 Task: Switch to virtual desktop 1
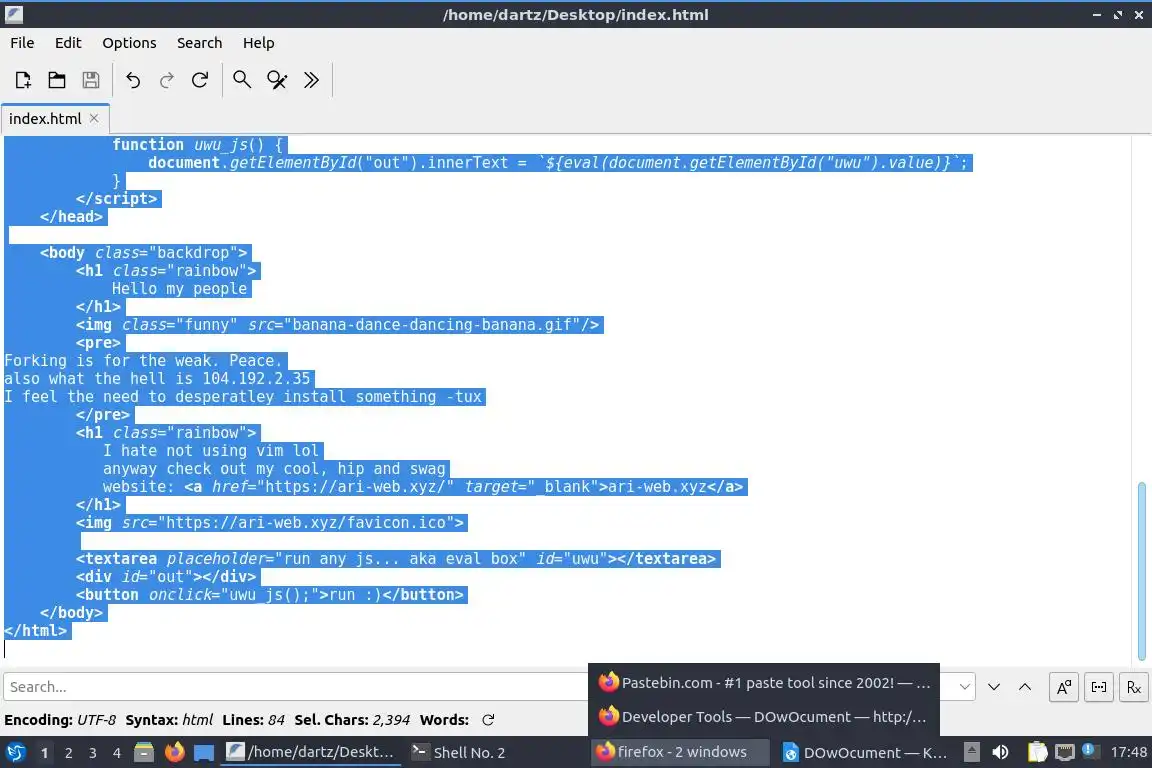point(45,753)
